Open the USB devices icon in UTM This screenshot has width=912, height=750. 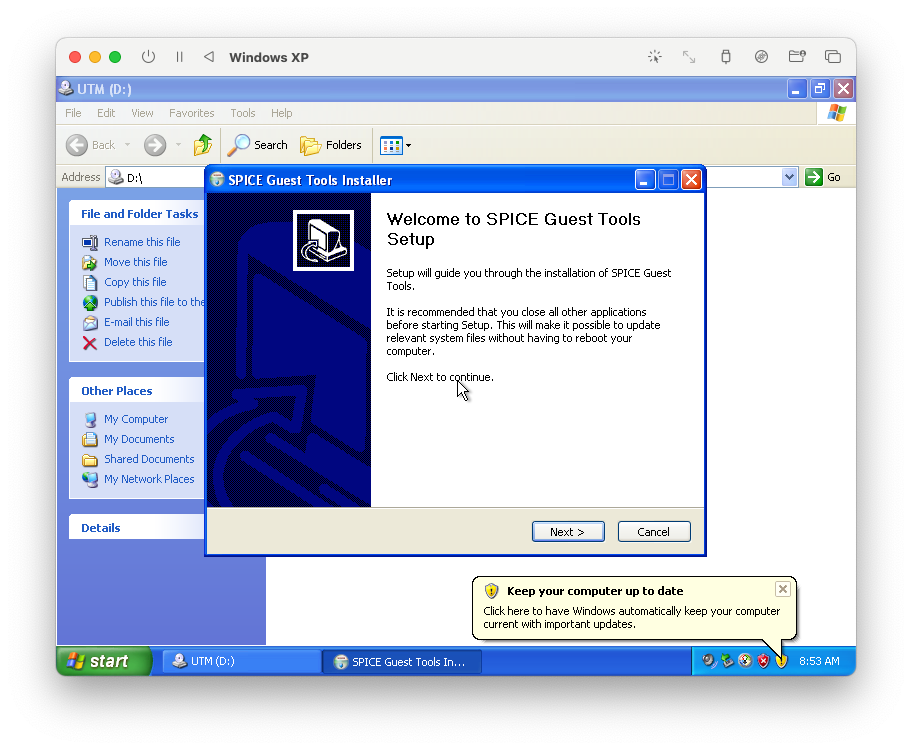click(726, 57)
